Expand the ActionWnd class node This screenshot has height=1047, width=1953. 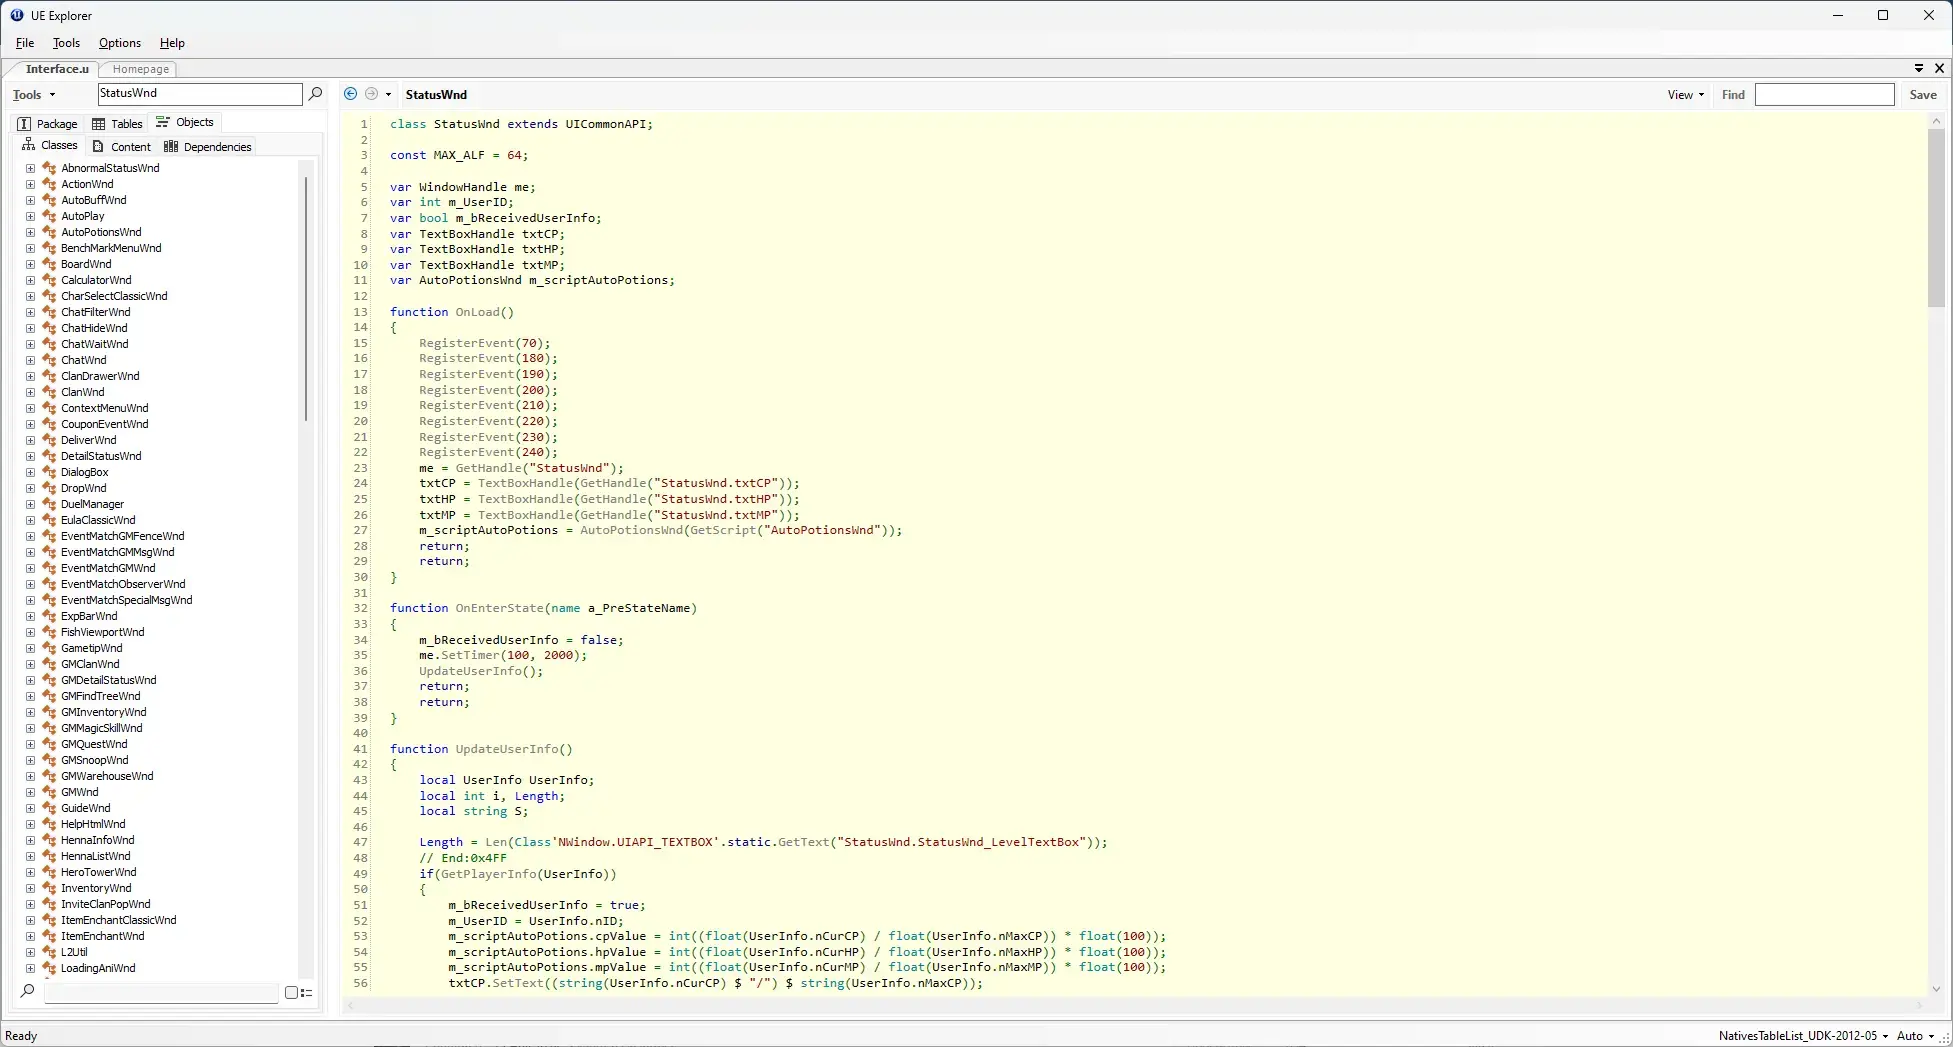click(30, 184)
